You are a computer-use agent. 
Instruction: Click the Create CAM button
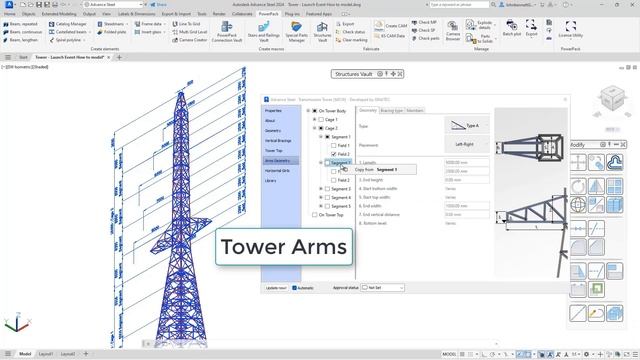pyautogui.click(x=391, y=25)
